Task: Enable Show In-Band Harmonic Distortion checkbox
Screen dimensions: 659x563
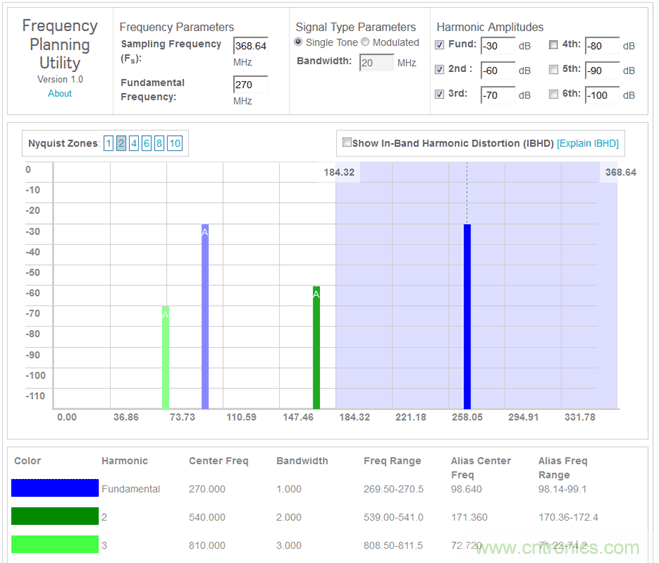Action: tap(346, 143)
